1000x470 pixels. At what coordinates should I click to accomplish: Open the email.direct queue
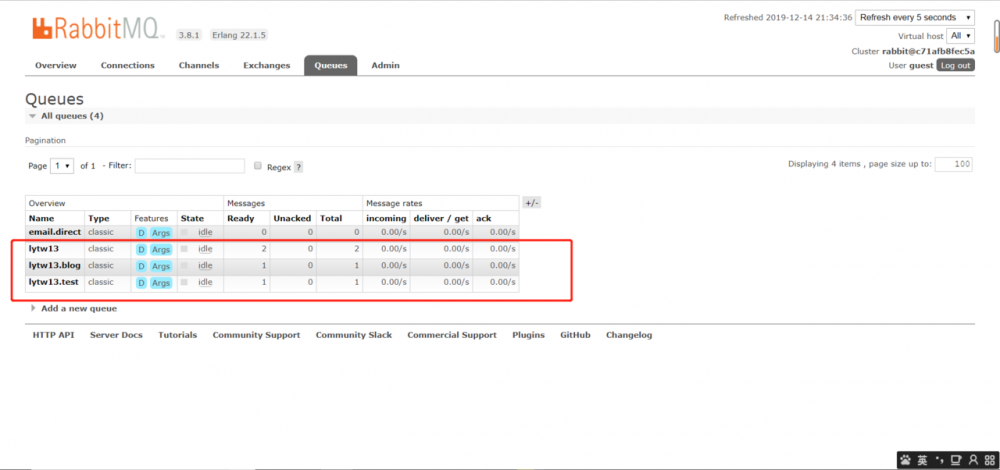click(55, 232)
